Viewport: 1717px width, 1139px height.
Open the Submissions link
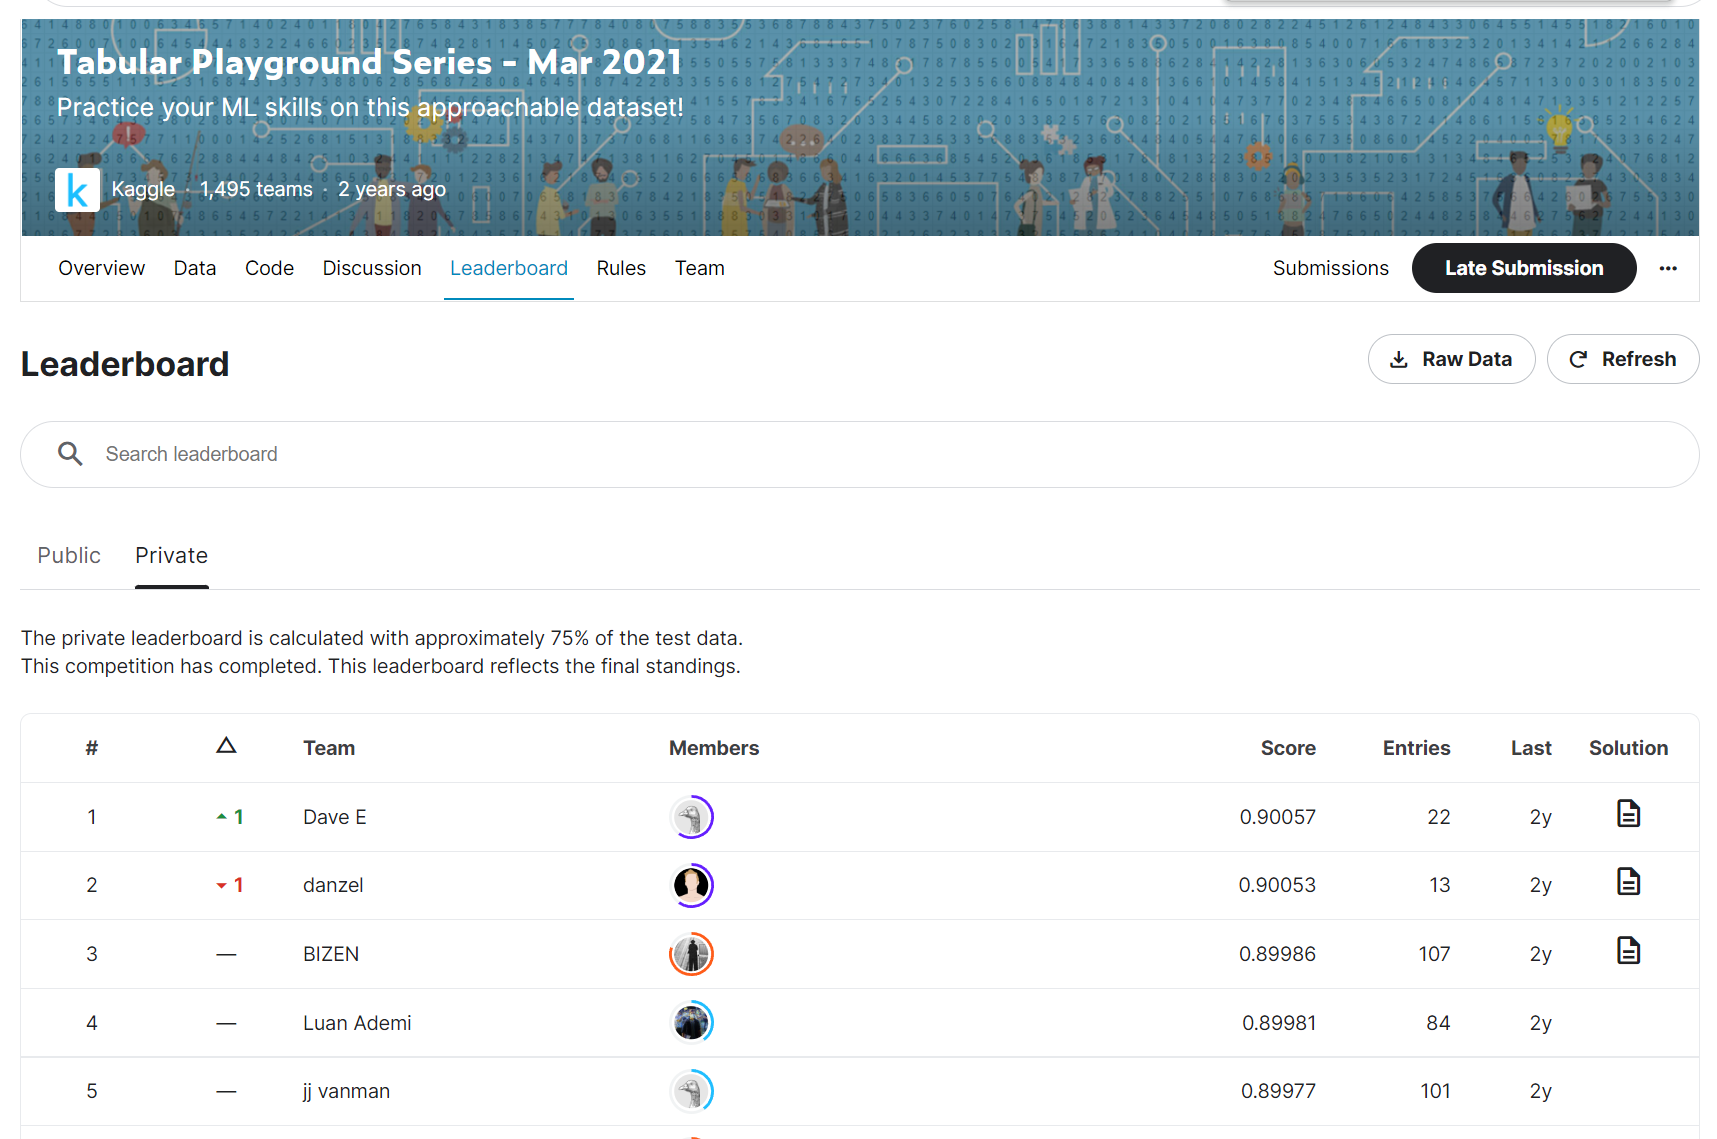(x=1330, y=268)
